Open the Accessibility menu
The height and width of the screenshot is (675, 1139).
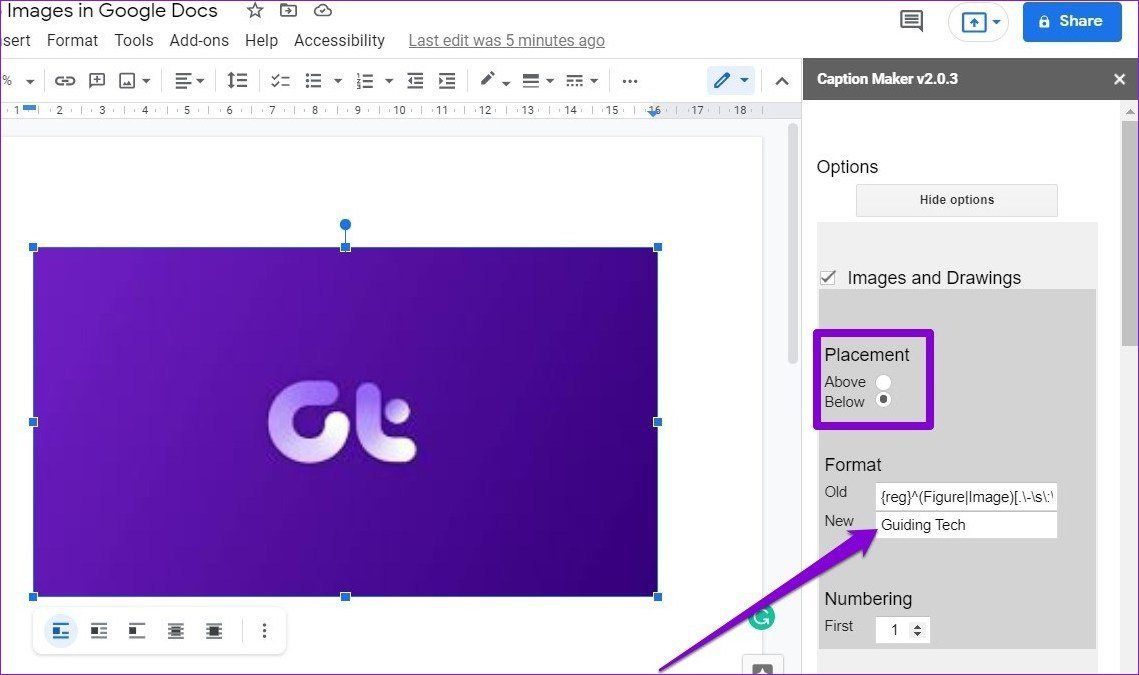coord(339,41)
